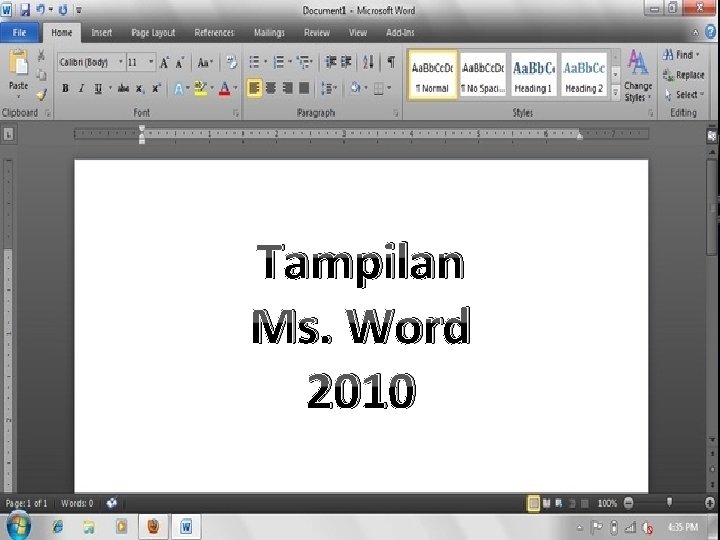Toggle Justify alignment

[x=304, y=88]
